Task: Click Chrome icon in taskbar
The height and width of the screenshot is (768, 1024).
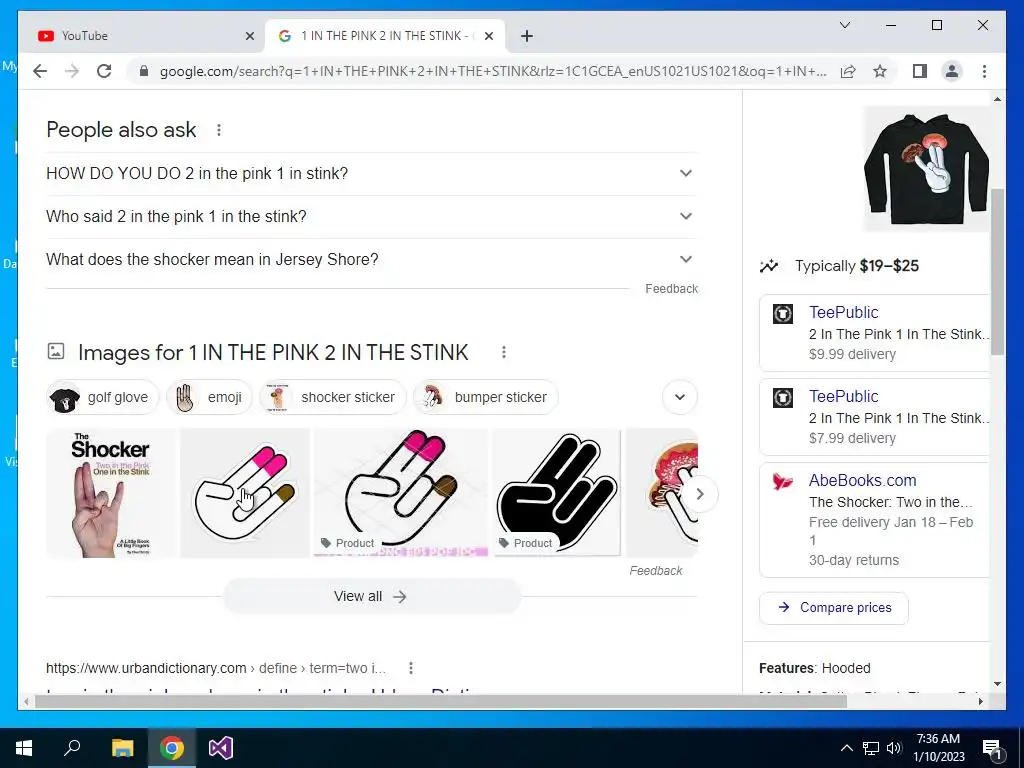Action: click(x=172, y=748)
